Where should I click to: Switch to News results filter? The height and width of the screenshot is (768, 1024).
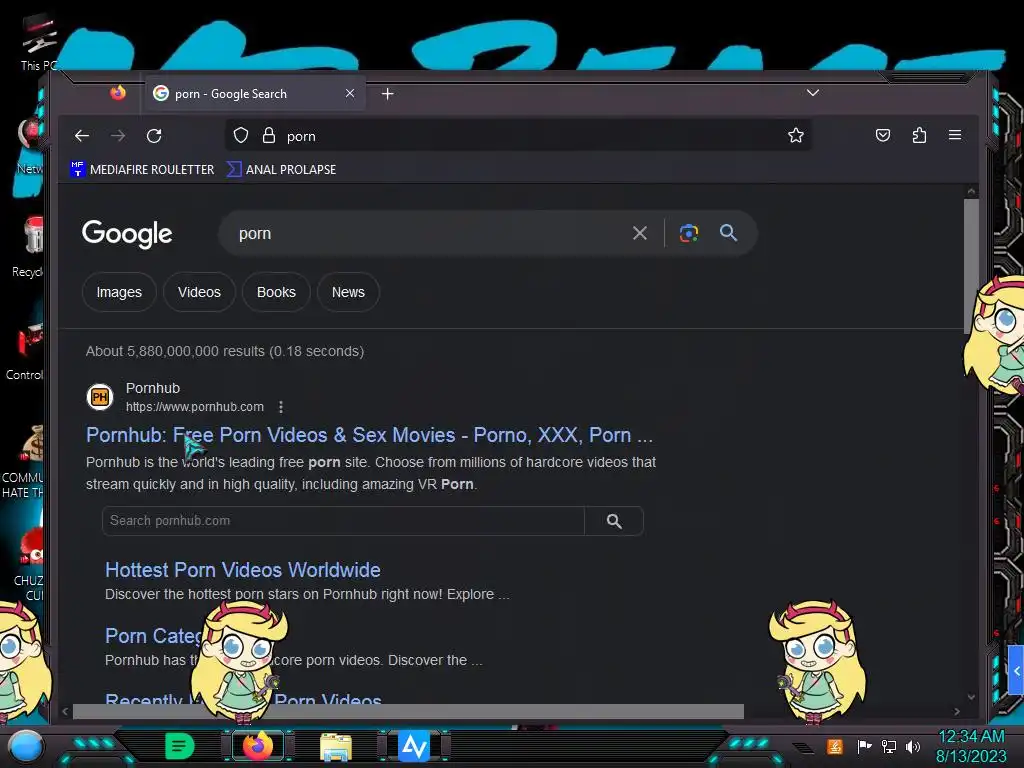coord(348,292)
